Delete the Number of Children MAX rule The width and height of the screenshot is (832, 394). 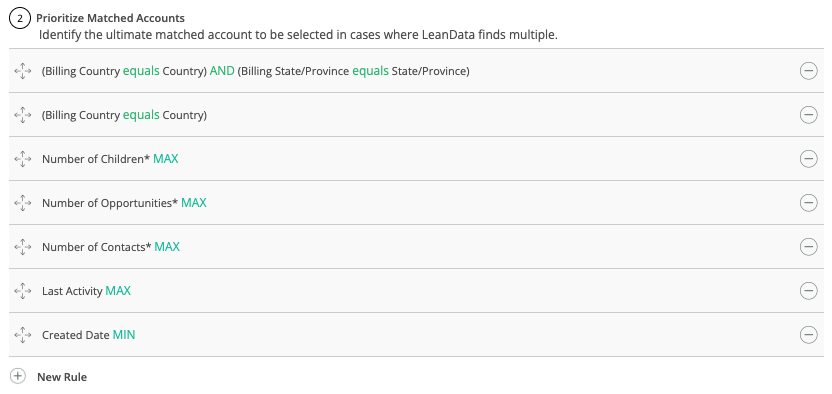pyautogui.click(x=808, y=159)
